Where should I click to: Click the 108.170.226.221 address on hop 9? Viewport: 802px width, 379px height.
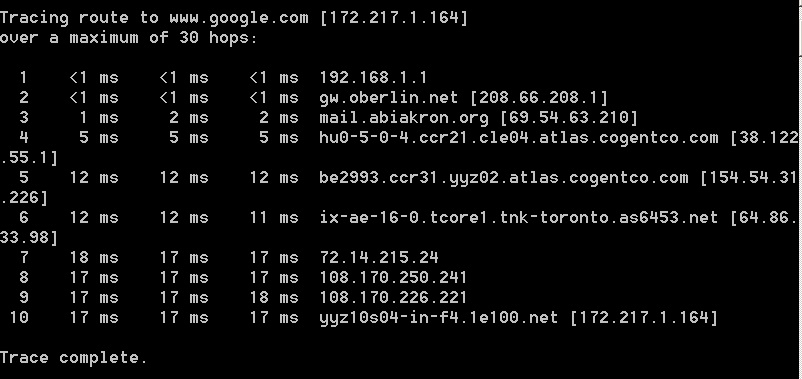(393, 298)
